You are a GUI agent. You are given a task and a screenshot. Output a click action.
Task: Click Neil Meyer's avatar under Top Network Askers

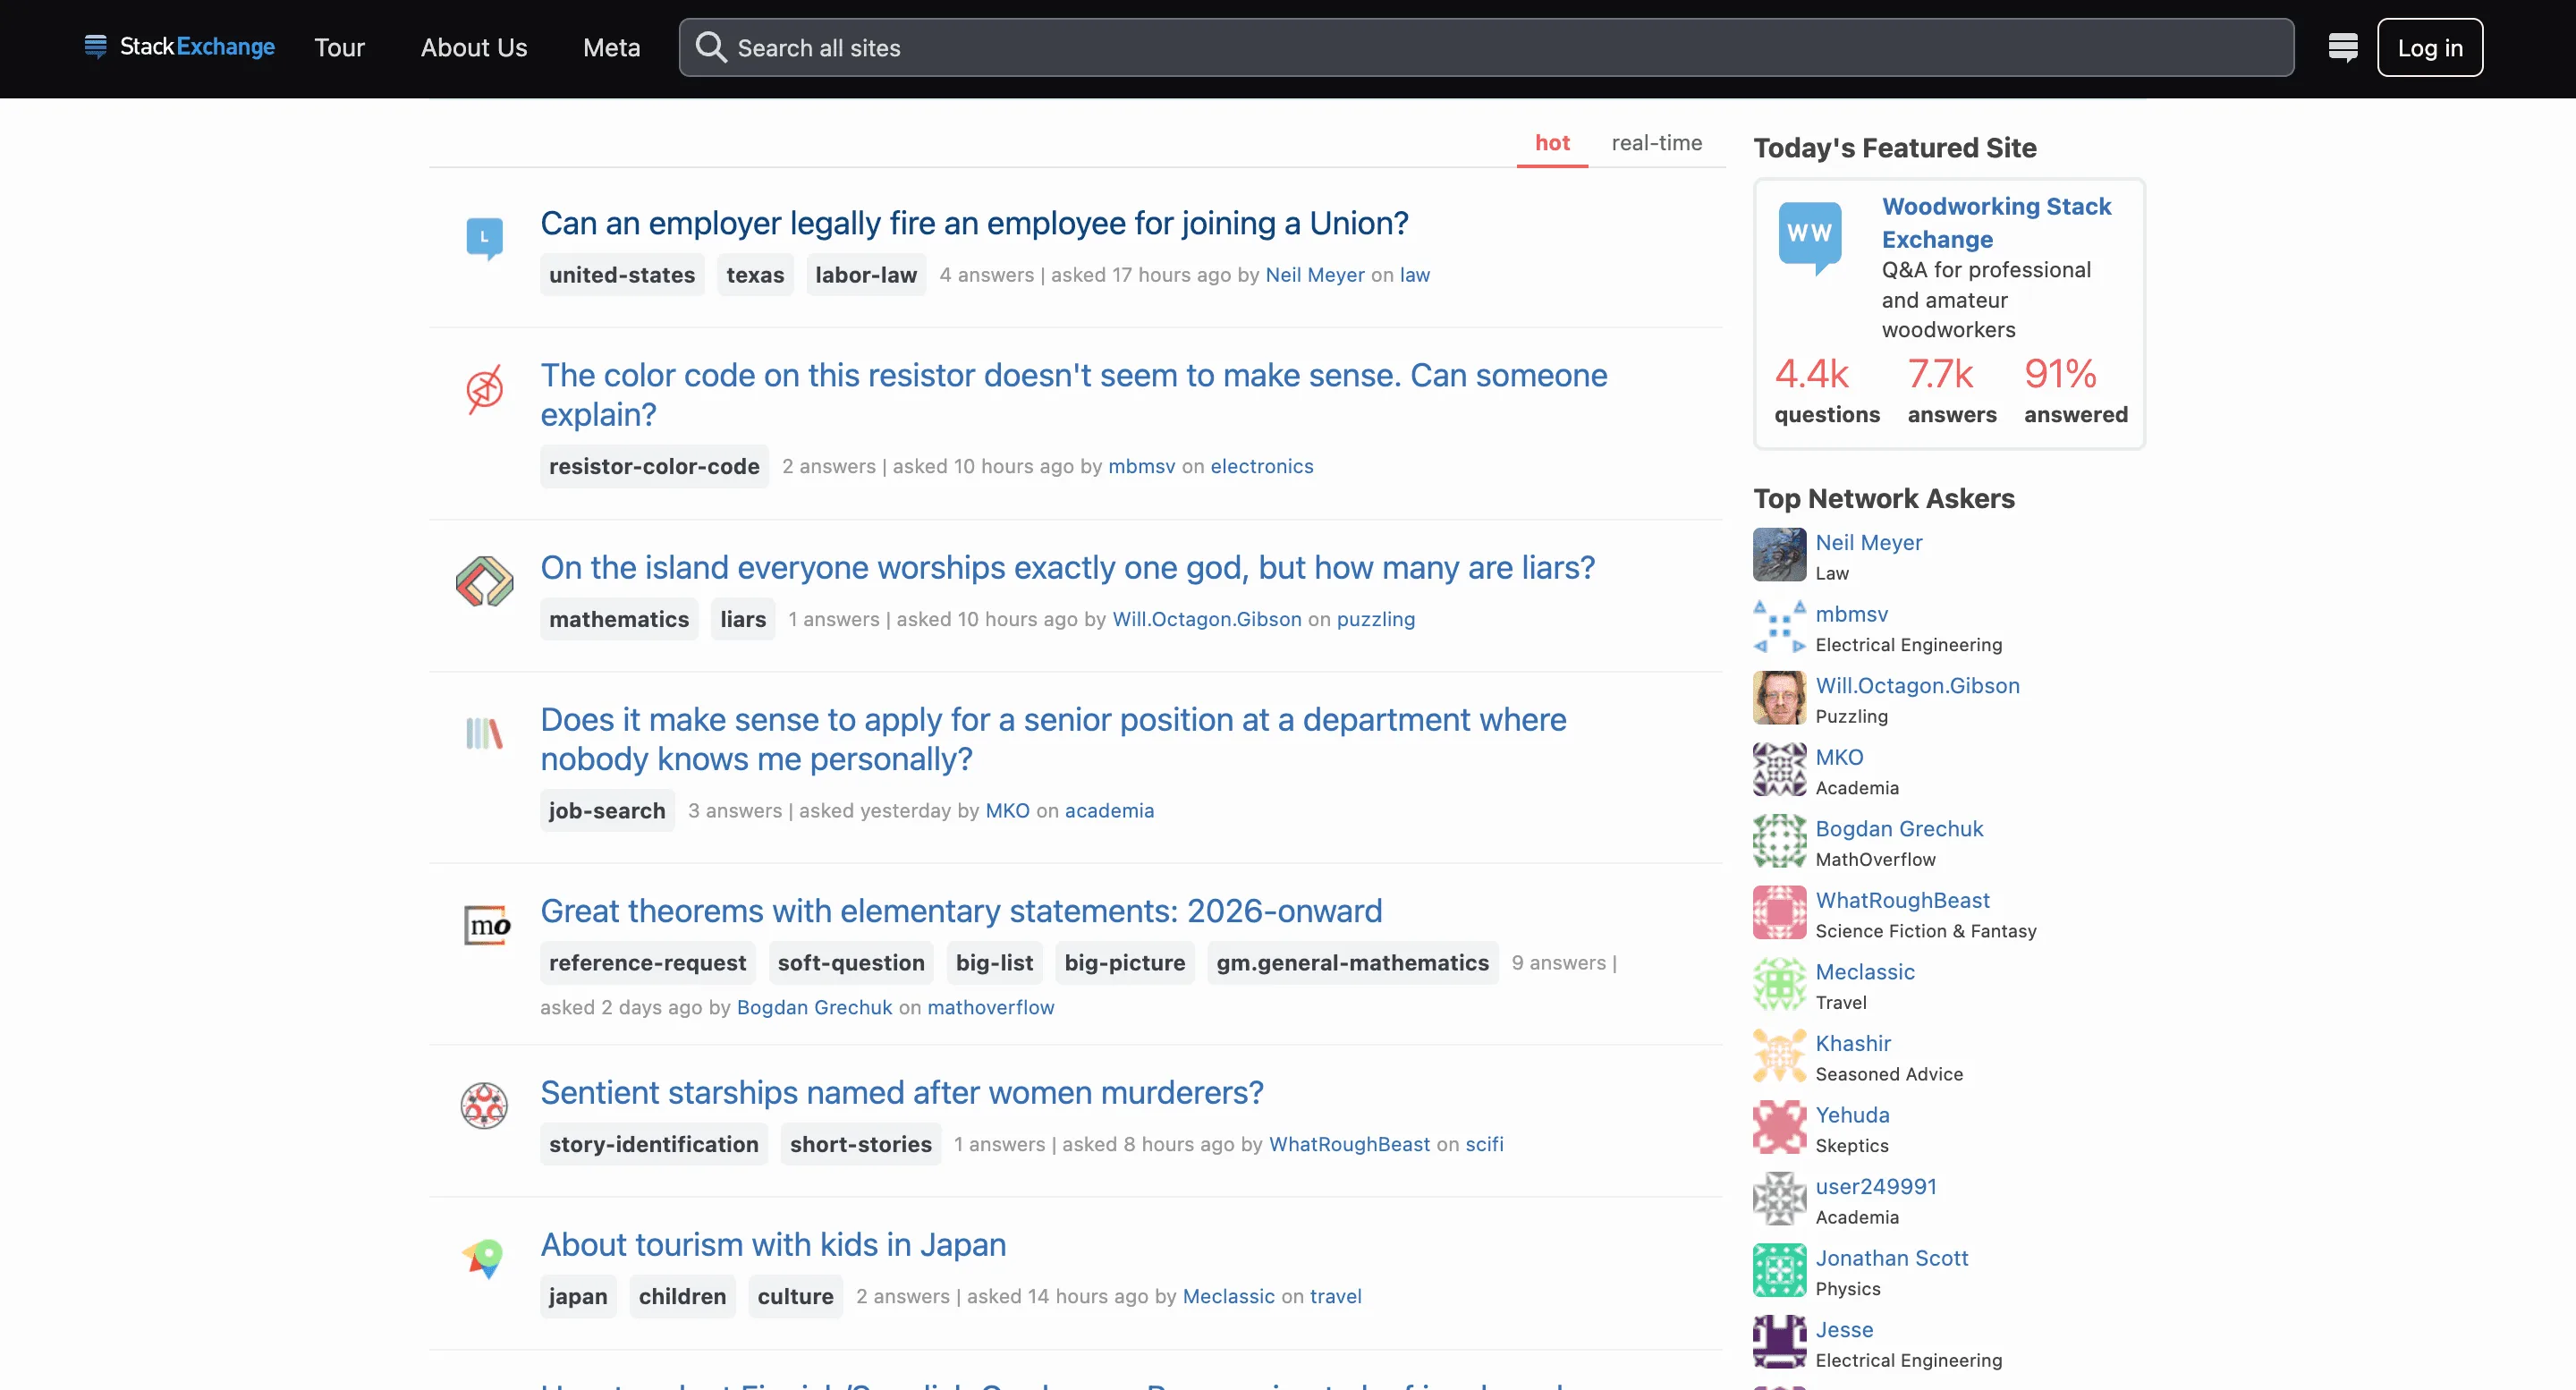point(1779,555)
